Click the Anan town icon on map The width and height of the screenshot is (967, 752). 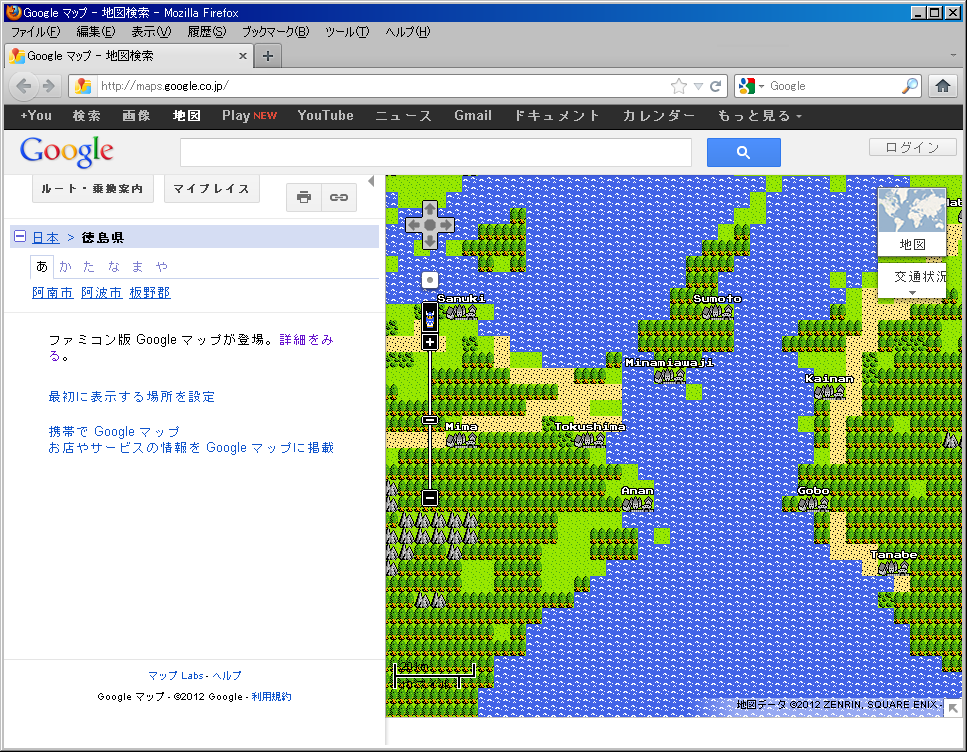(637, 504)
